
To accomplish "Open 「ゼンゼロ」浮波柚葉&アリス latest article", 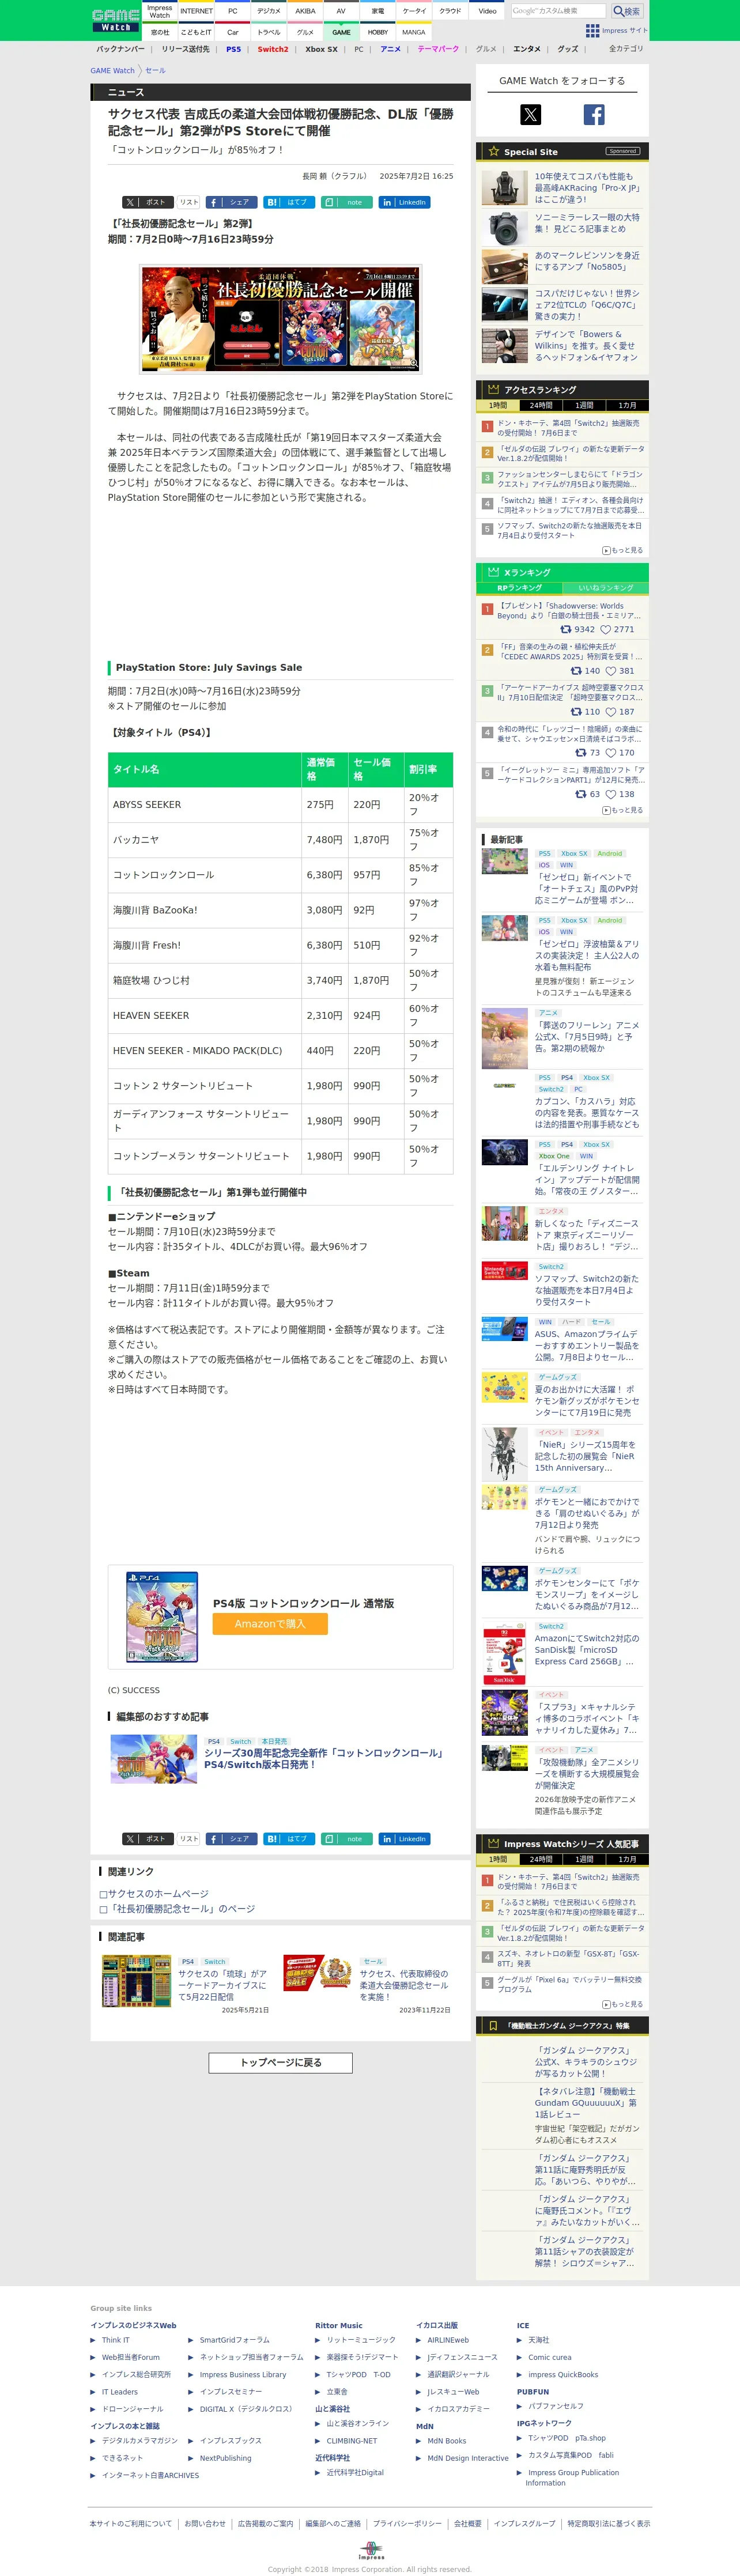I will coord(587,956).
